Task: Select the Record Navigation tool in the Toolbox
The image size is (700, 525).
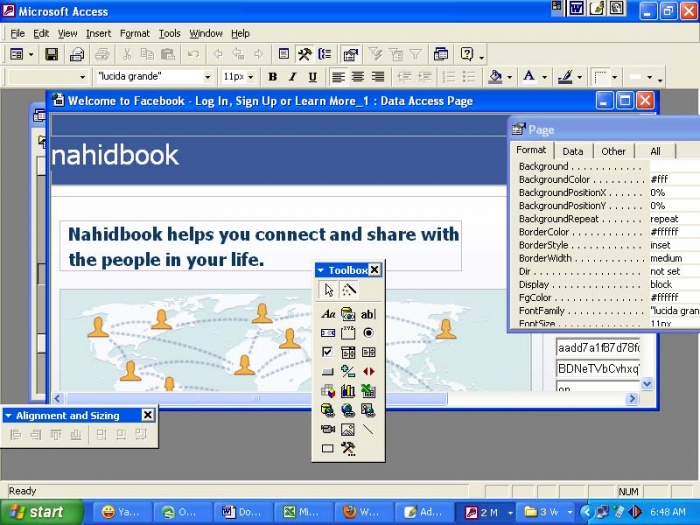Action: click(368, 371)
